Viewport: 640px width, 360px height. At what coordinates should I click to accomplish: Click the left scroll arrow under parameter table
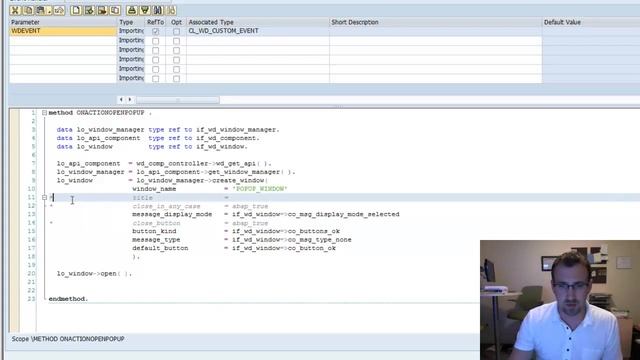pyautogui.click(x=121, y=100)
